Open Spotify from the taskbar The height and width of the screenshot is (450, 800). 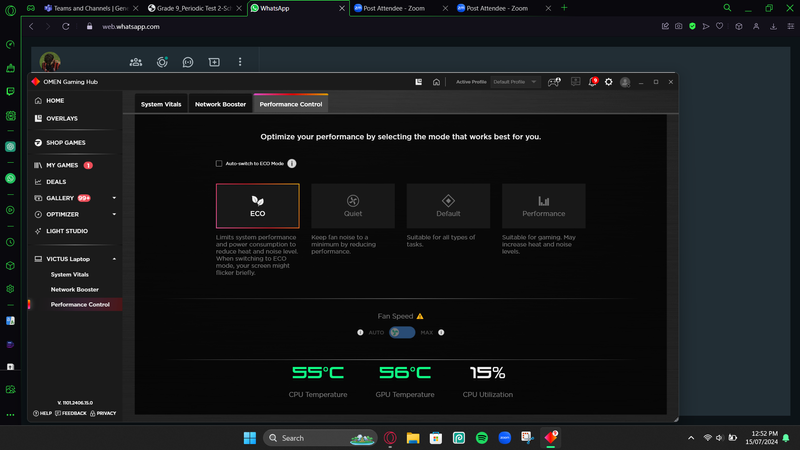(x=482, y=438)
